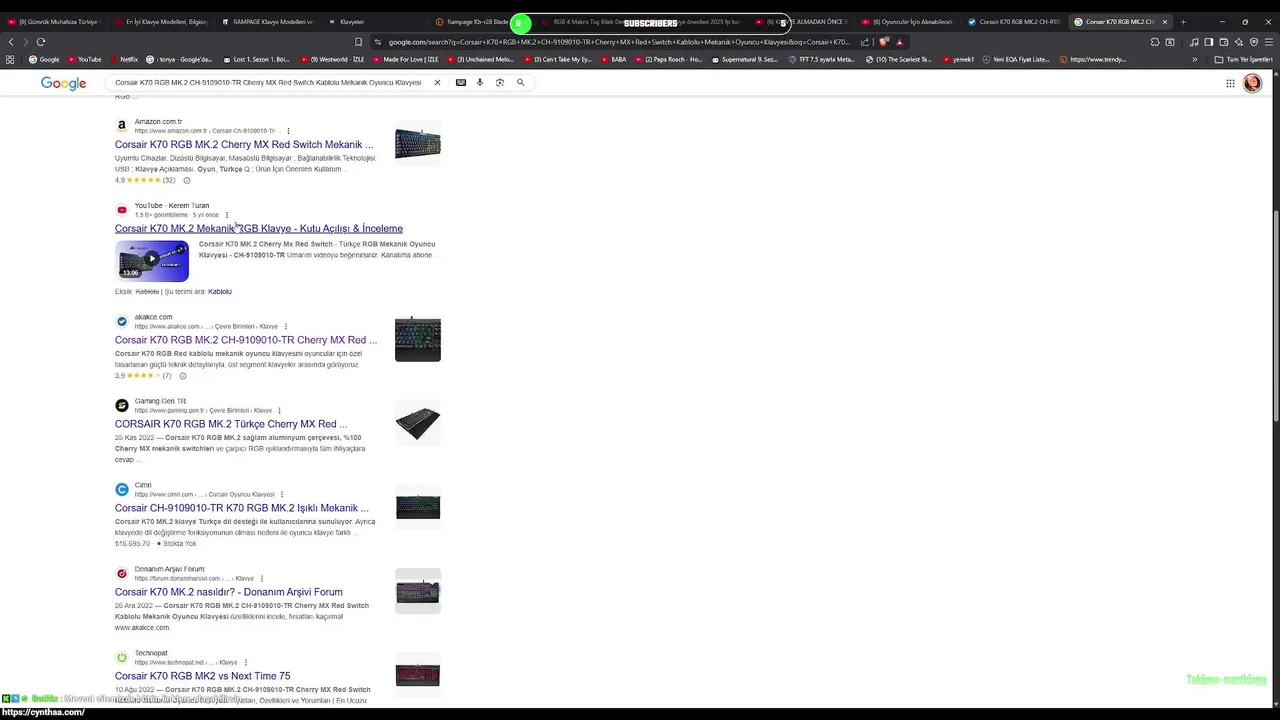Open Netflix bookmark in bookmarks bar

pos(124,59)
